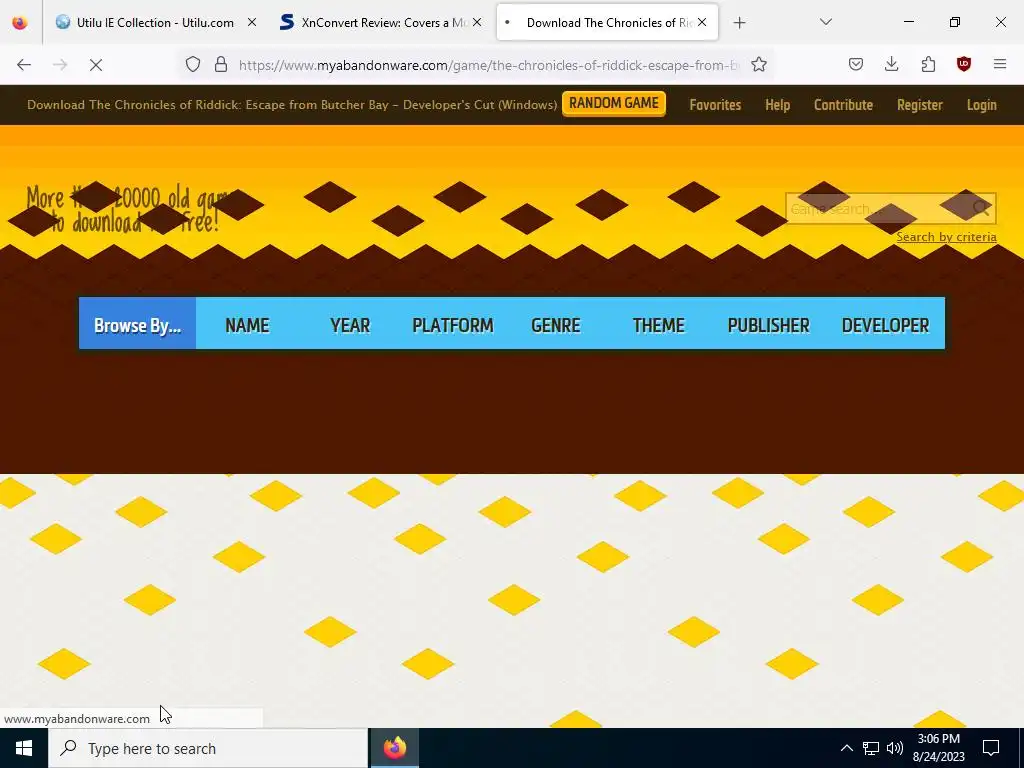Image resolution: width=1024 pixels, height=768 pixels.
Task: Browse games by PUBLISHER
Action: pos(769,325)
